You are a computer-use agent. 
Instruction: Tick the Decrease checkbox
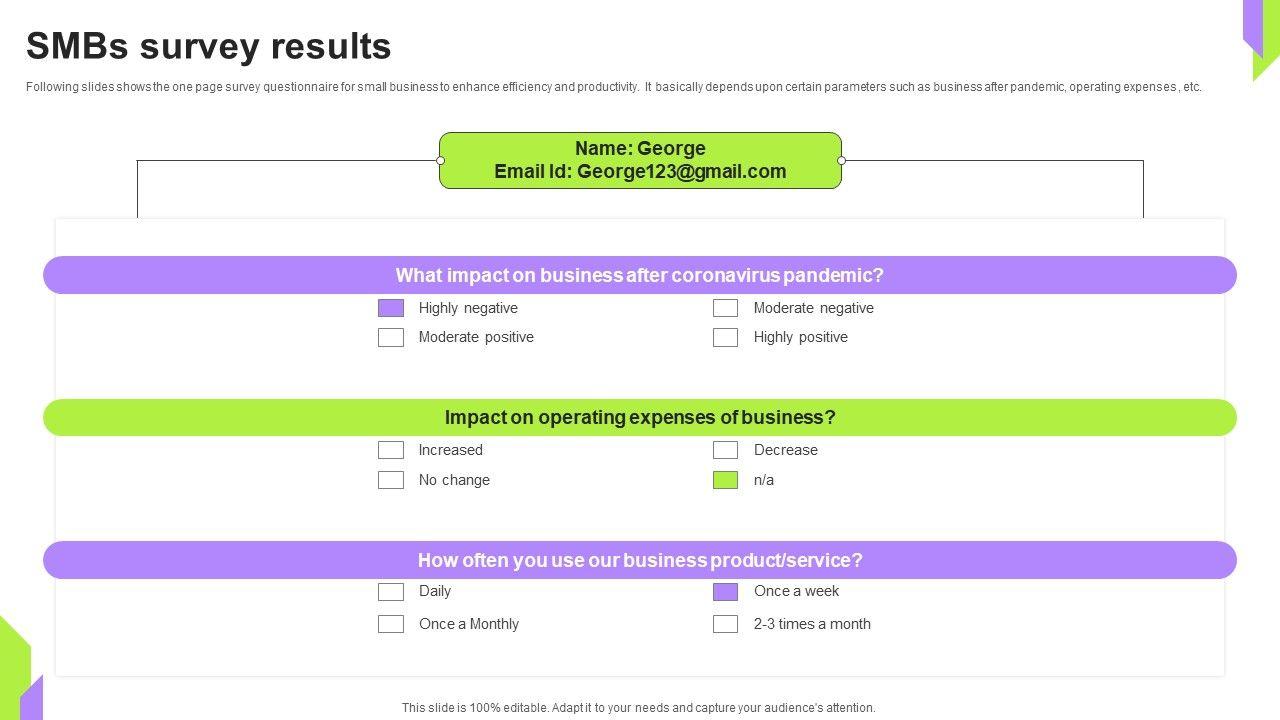[725, 450]
